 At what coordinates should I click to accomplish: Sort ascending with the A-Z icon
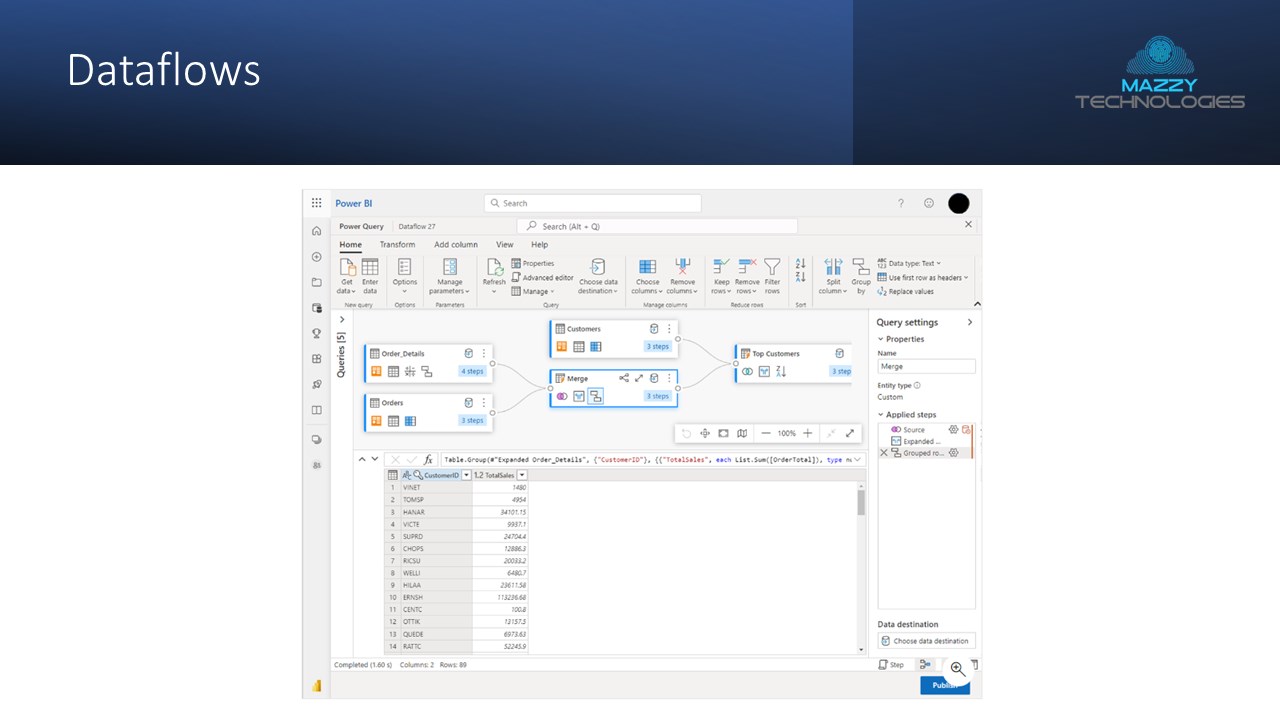[x=800, y=263]
